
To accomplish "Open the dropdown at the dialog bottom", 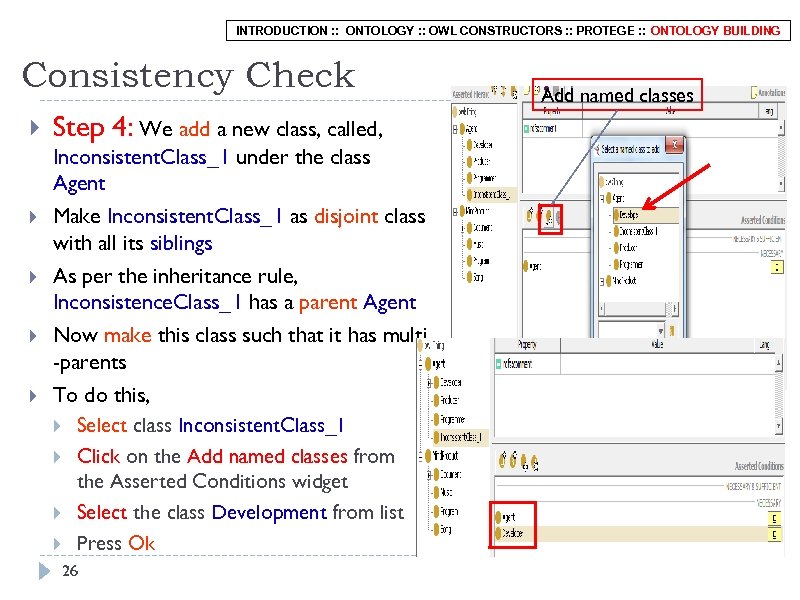I will 661,331.
